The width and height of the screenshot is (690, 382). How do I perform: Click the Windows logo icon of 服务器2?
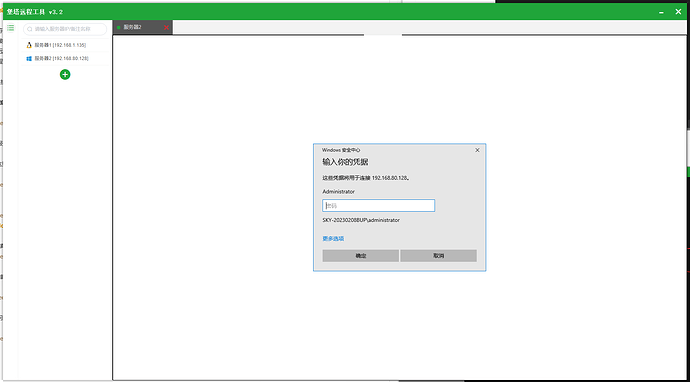pos(29,58)
